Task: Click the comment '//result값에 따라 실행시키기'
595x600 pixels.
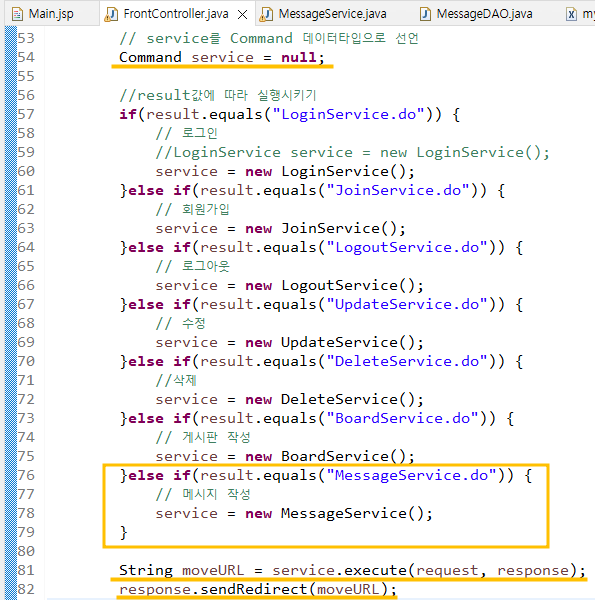Action: [x=218, y=95]
